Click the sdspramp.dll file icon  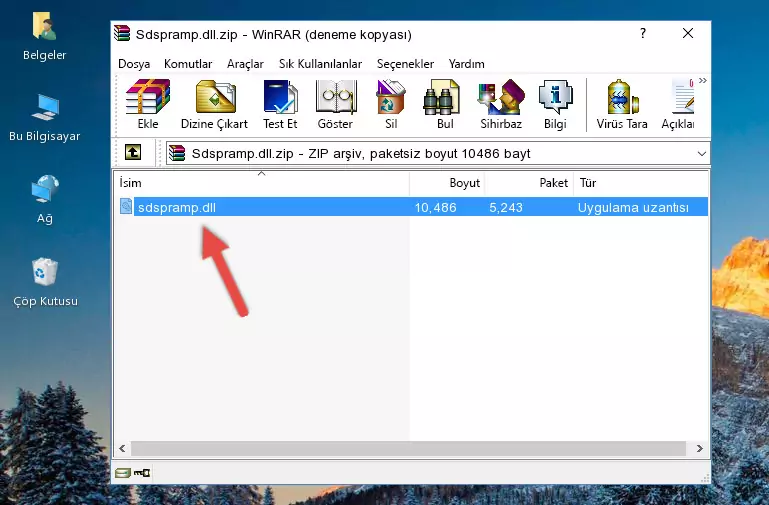click(126, 206)
